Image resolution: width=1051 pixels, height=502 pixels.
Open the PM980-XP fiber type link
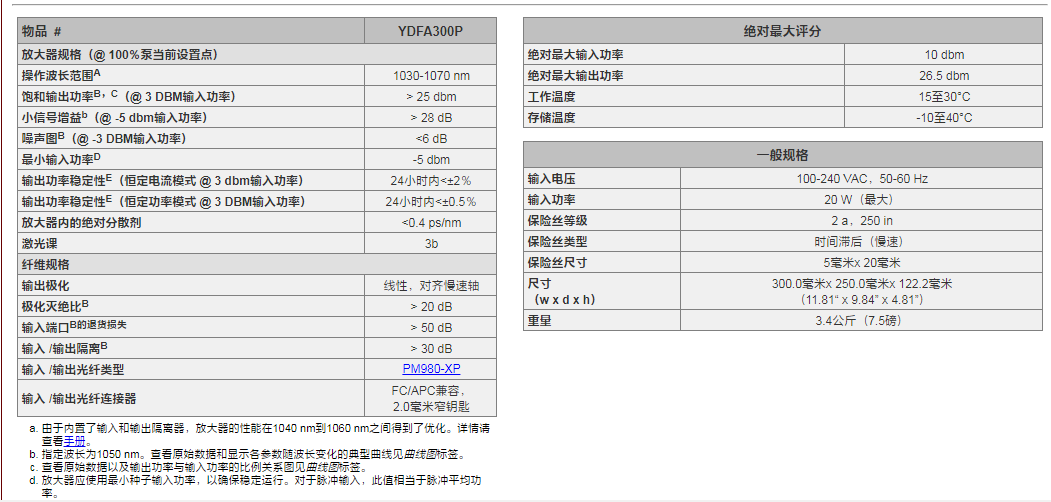[x=431, y=369]
